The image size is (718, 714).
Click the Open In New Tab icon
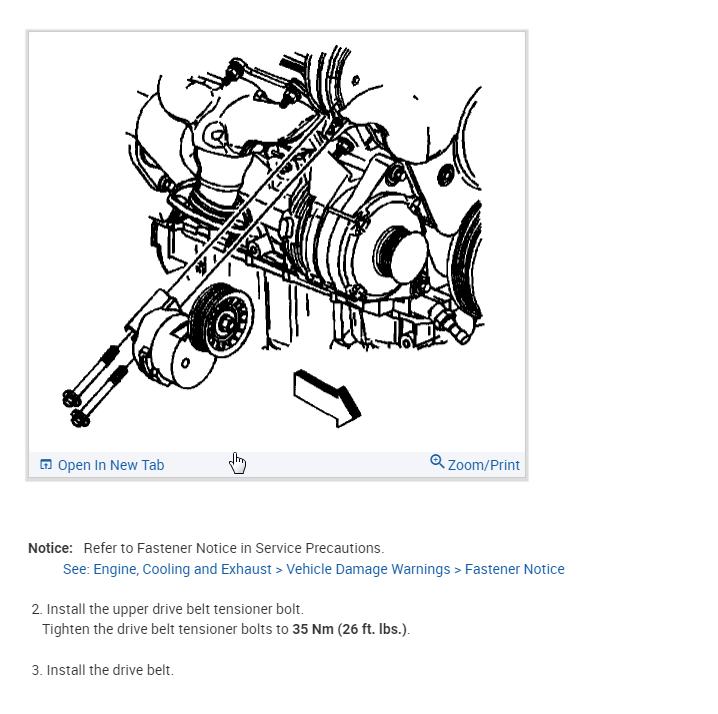pos(46,464)
